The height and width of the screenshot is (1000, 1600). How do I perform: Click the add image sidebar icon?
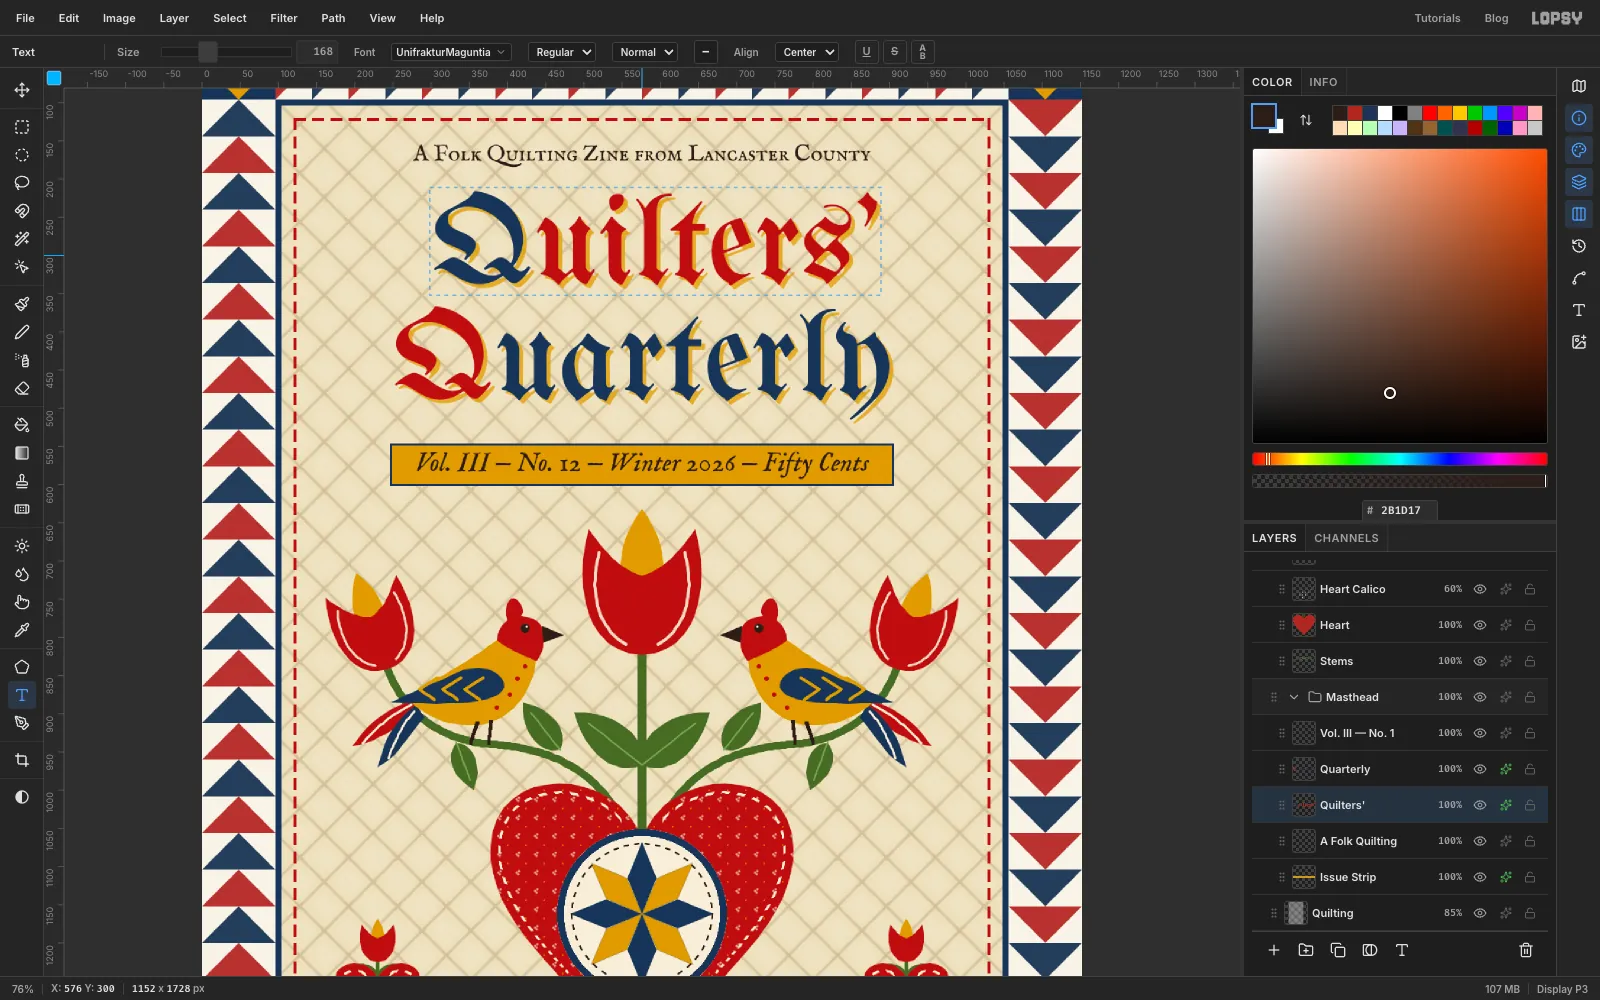coord(1579,342)
